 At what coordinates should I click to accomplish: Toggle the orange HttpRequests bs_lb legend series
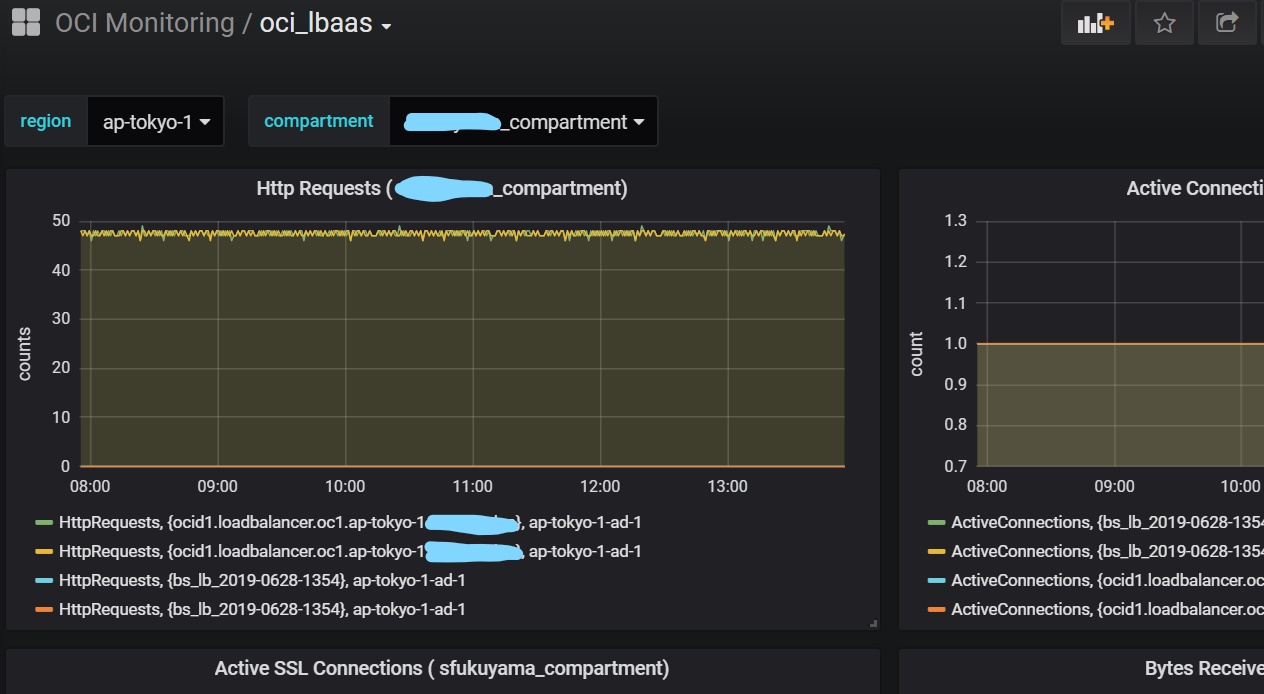(262, 609)
